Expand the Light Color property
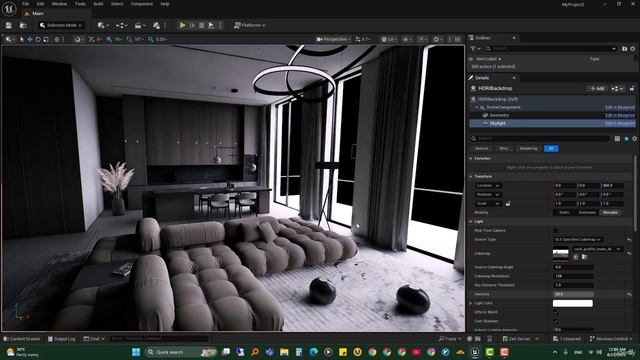The image size is (640, 360). (471, 303)
